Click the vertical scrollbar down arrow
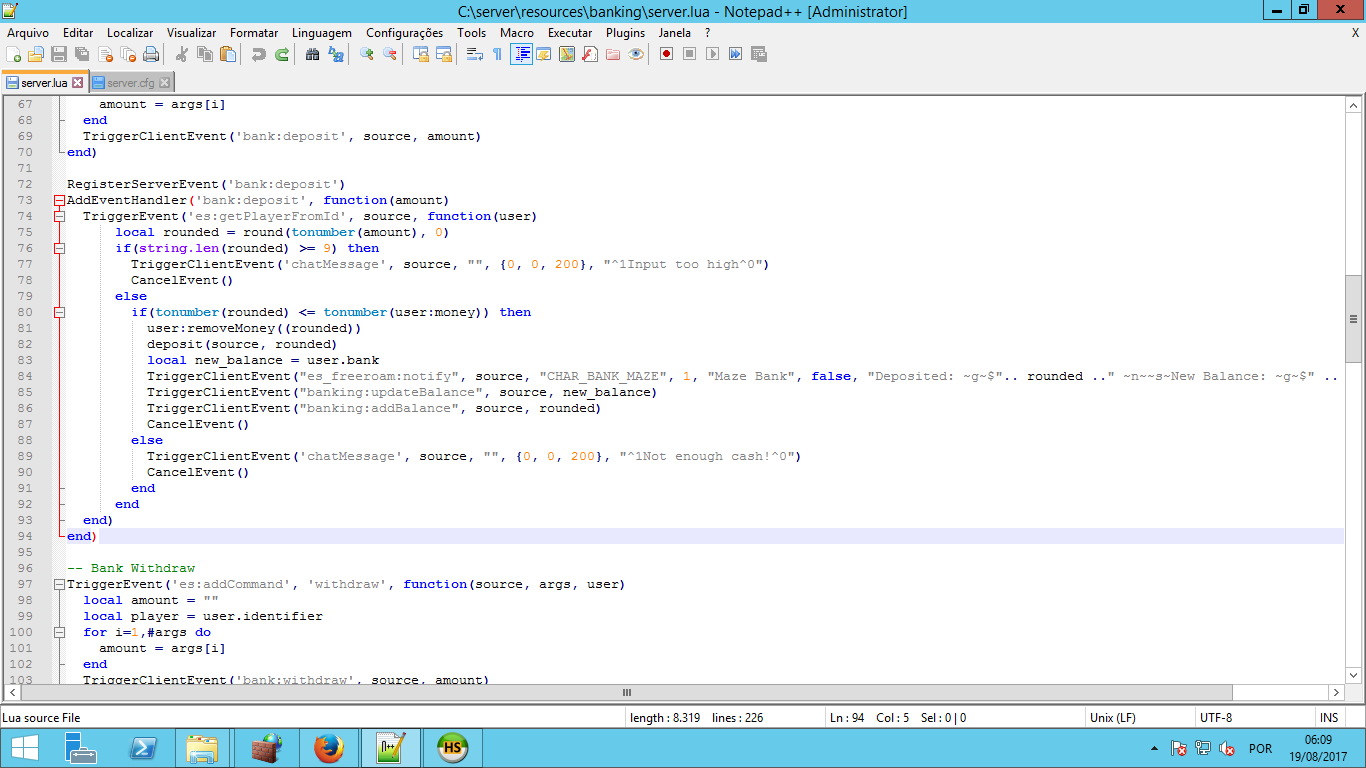 coord(1353,676)
